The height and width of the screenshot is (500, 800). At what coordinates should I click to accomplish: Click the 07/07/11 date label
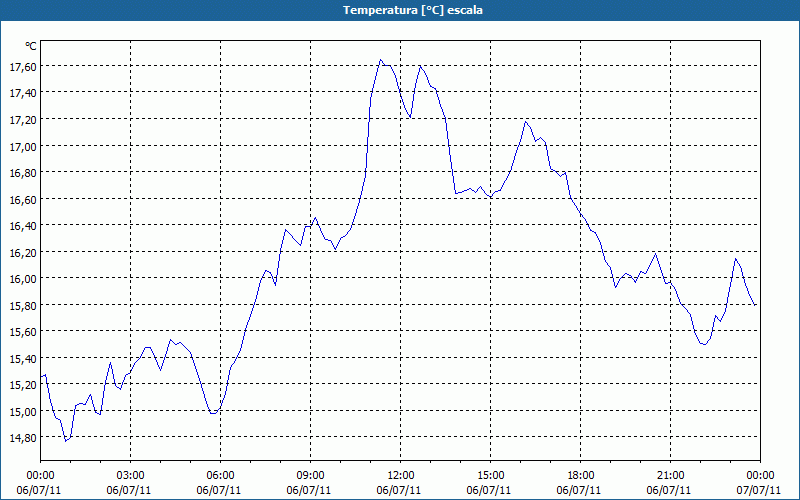tap(759, 490)
